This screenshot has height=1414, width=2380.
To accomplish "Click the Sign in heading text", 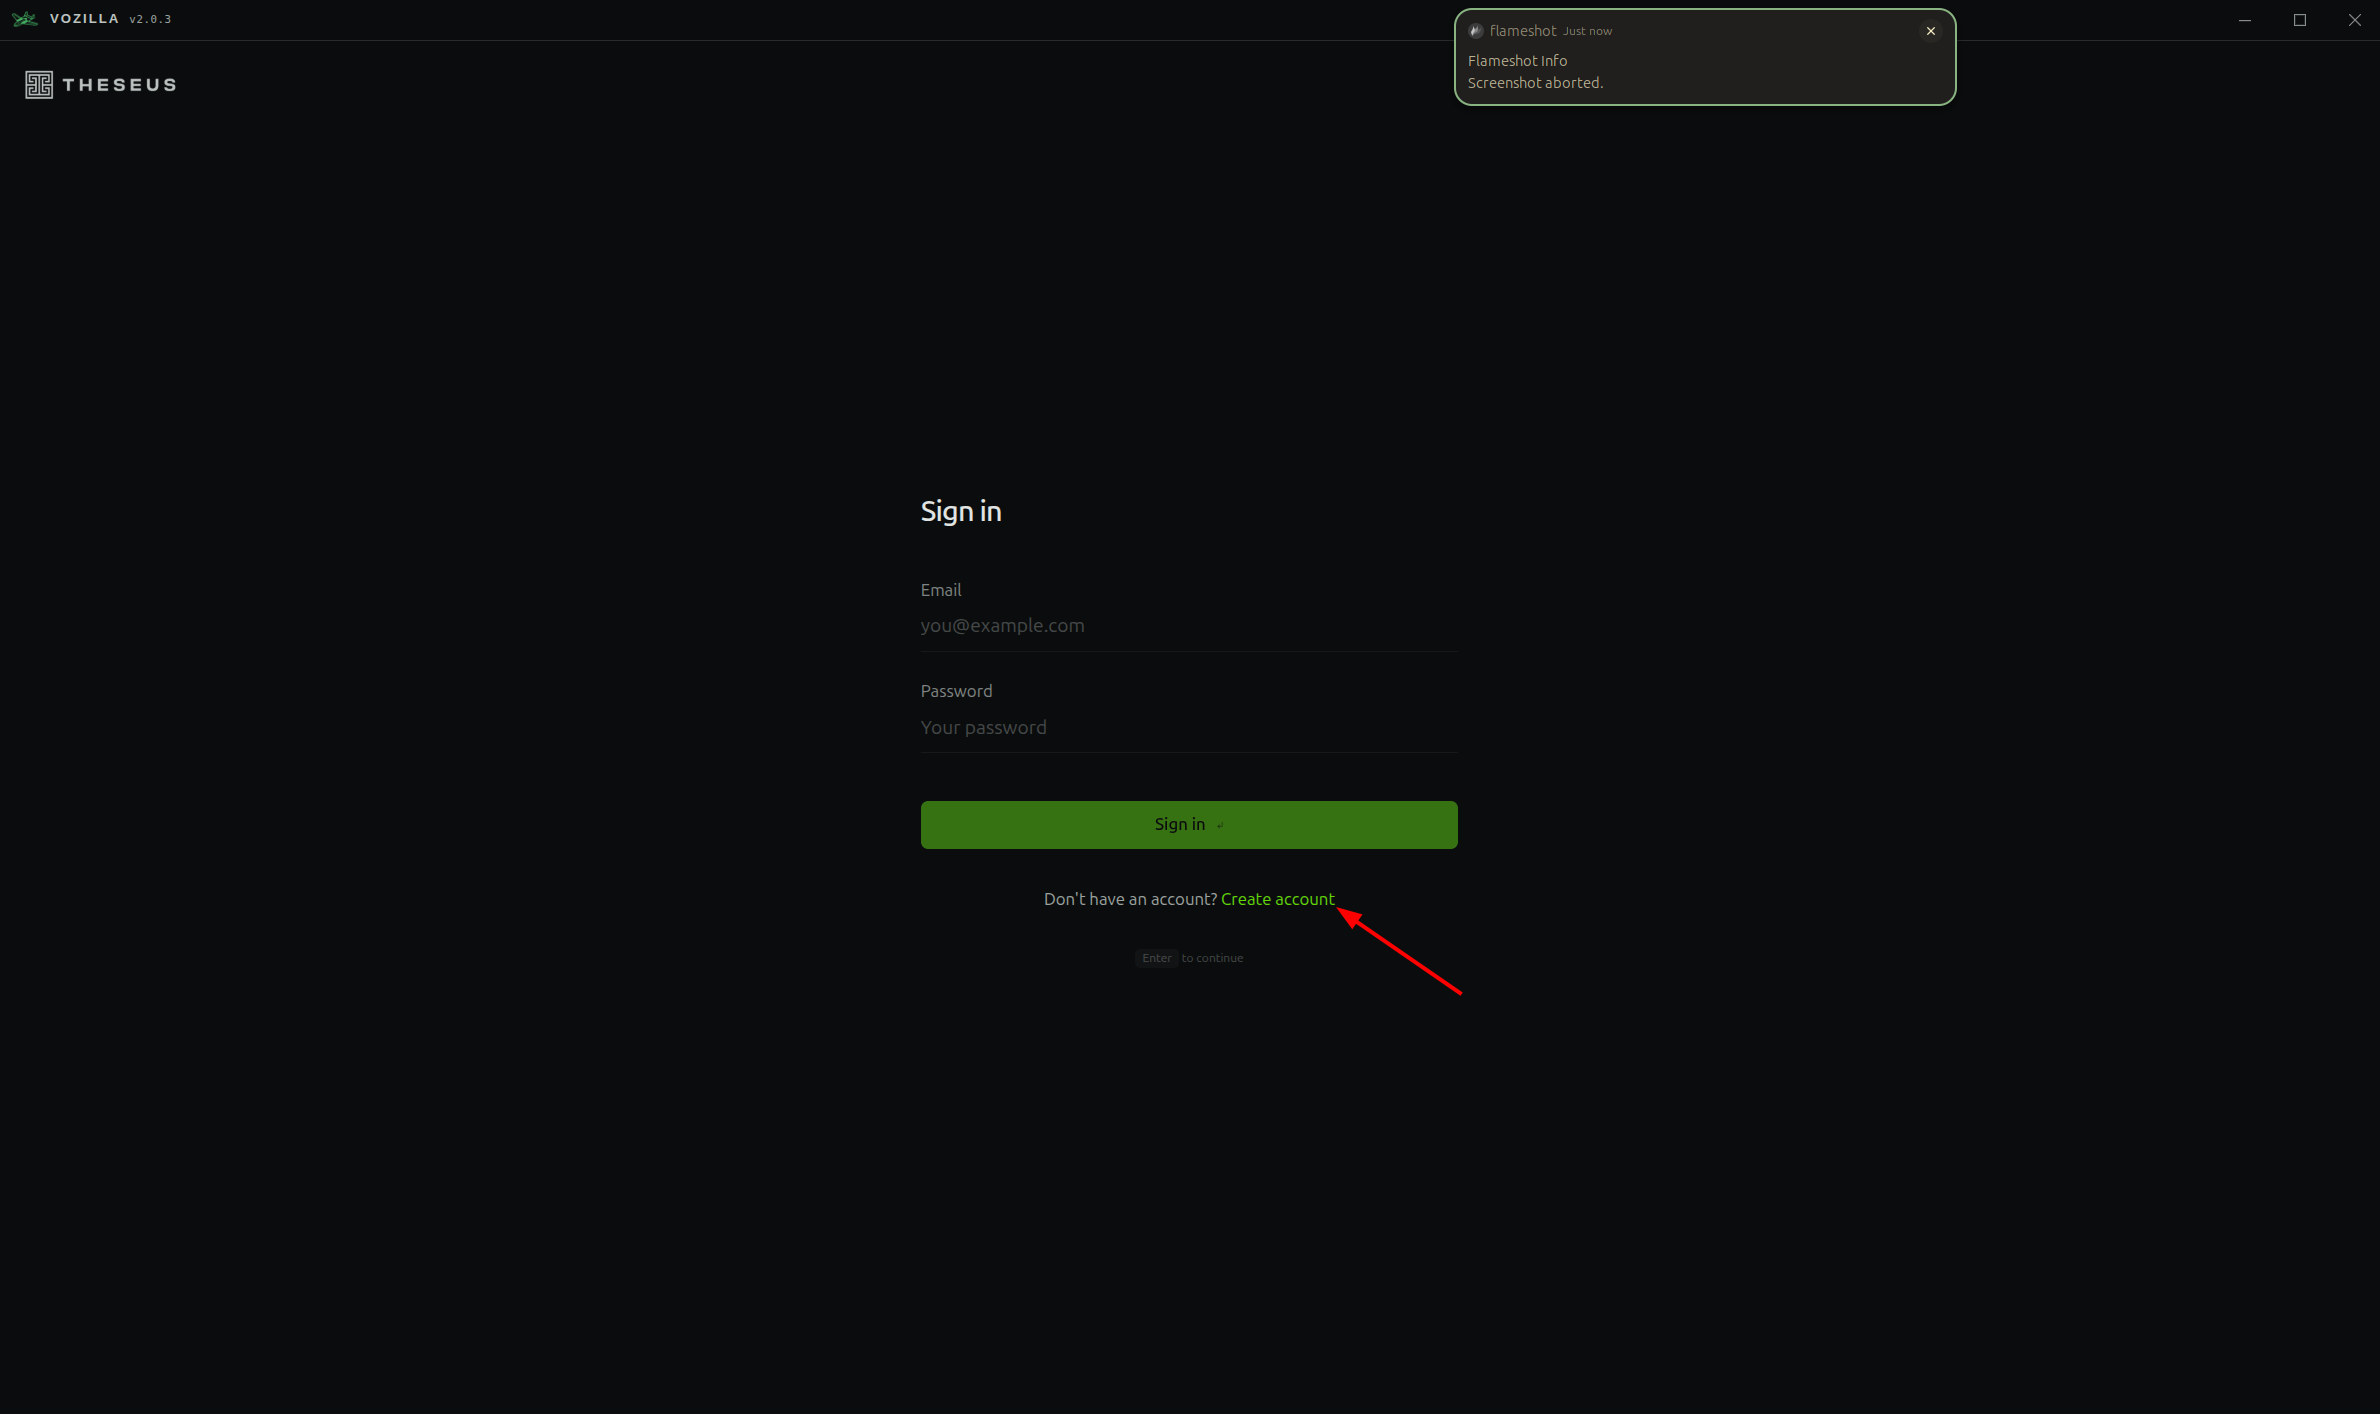I will [960, 511].
